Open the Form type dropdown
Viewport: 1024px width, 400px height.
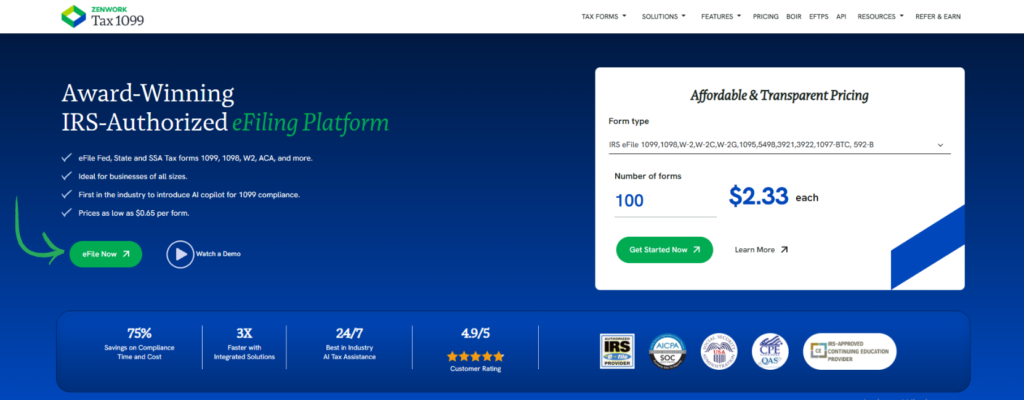click(779, 145)
